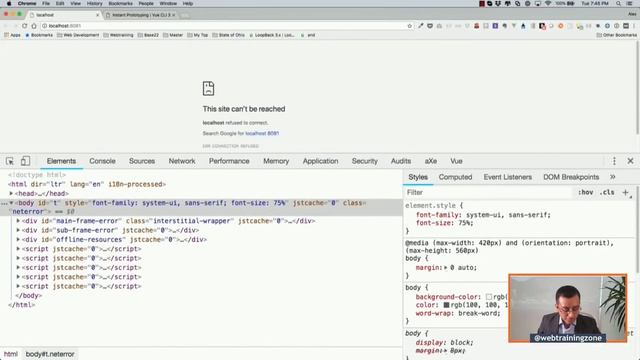Click the Home button in Chrome toolbar
Viewport: 640px width, 360px height.
[x=34, y=26]
